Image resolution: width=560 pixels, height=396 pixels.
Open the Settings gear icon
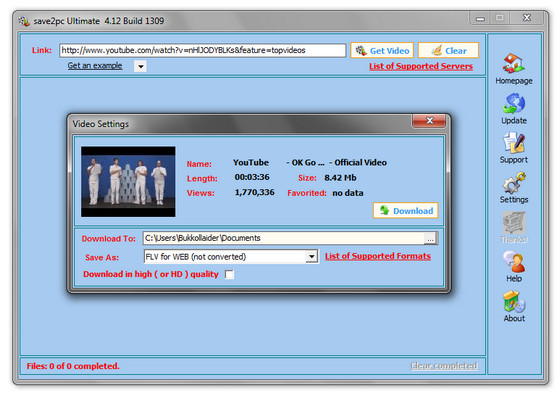point(514,182)
